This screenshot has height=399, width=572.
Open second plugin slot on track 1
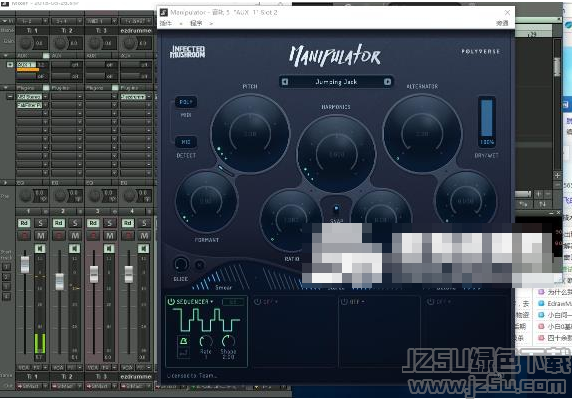click(30, 105)
